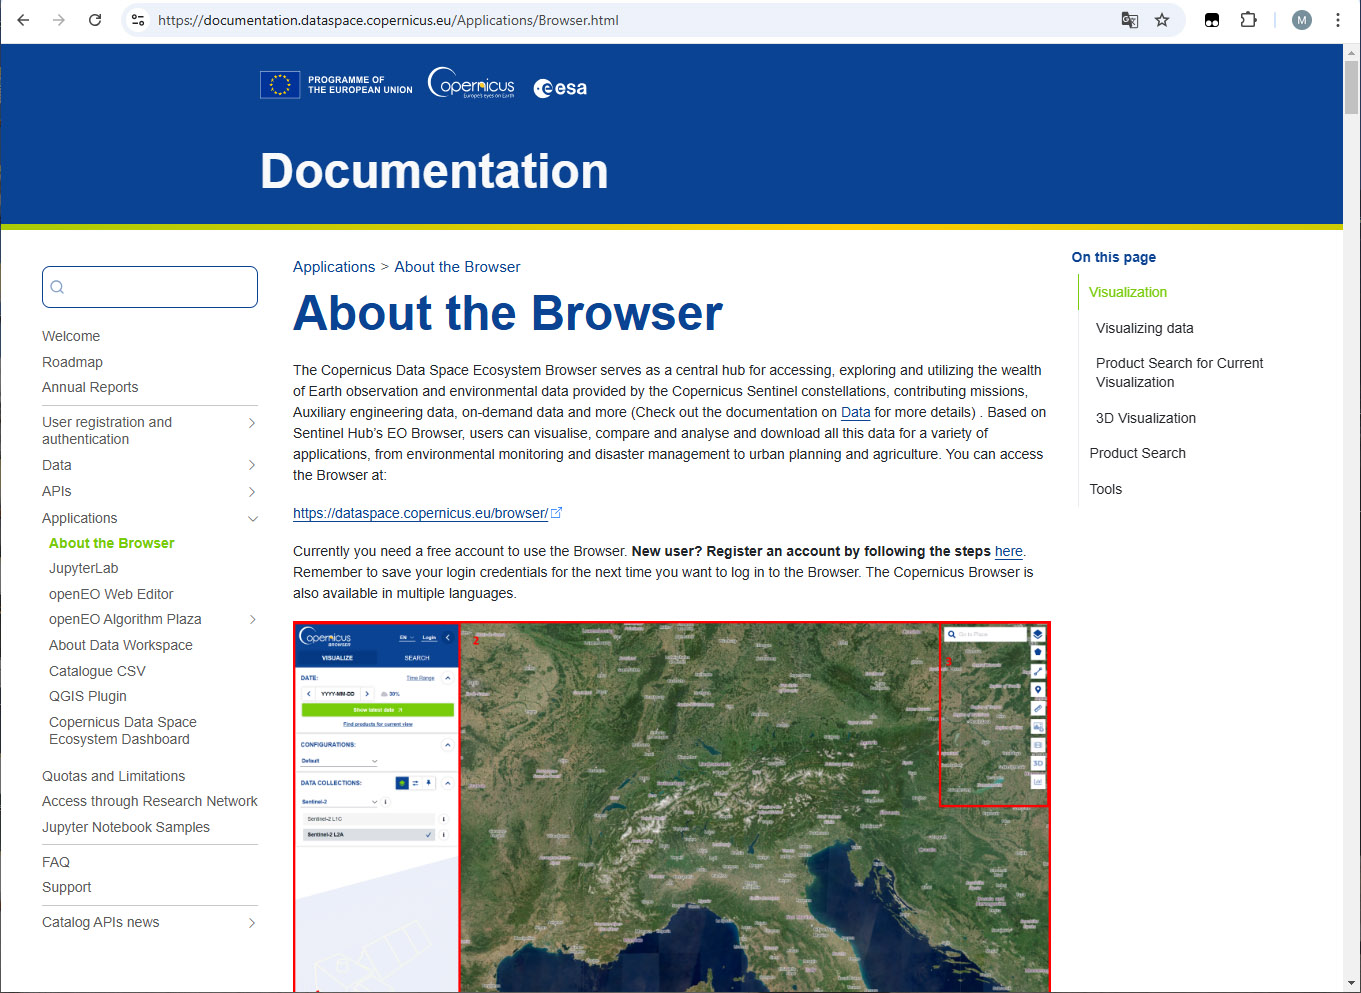Open the image download icon on the map

point(1037,726)
